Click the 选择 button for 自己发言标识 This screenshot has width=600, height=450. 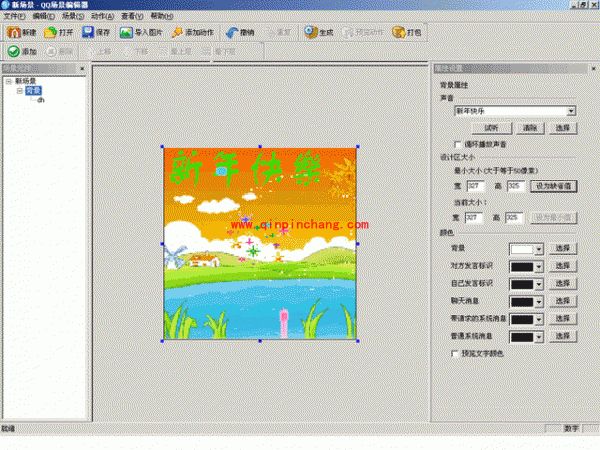click(563, 284)
